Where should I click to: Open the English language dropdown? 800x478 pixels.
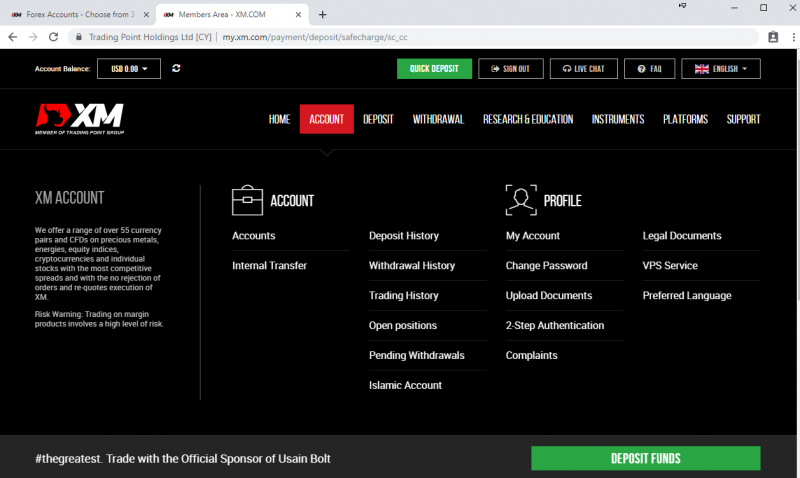[721, 68]
